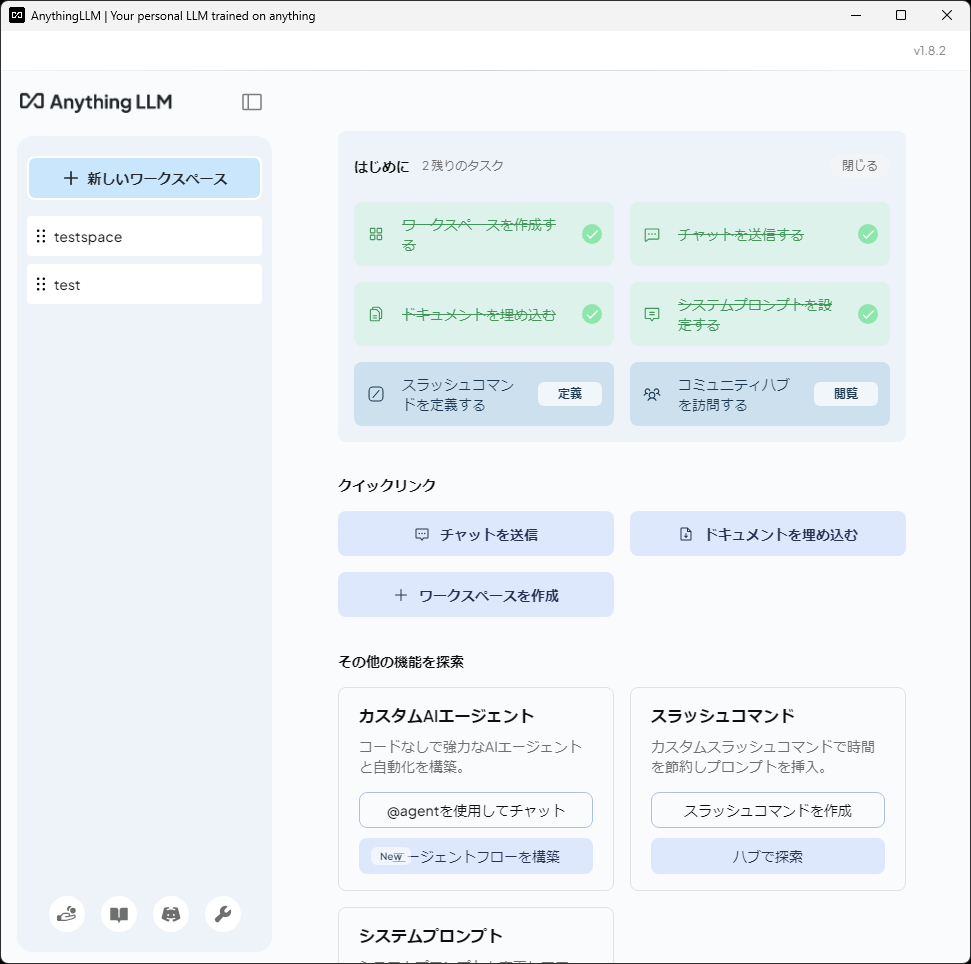
Task: Hide the はじめに checklist with 閉じる
Action: pyautogui.click(x=859, y=166)
